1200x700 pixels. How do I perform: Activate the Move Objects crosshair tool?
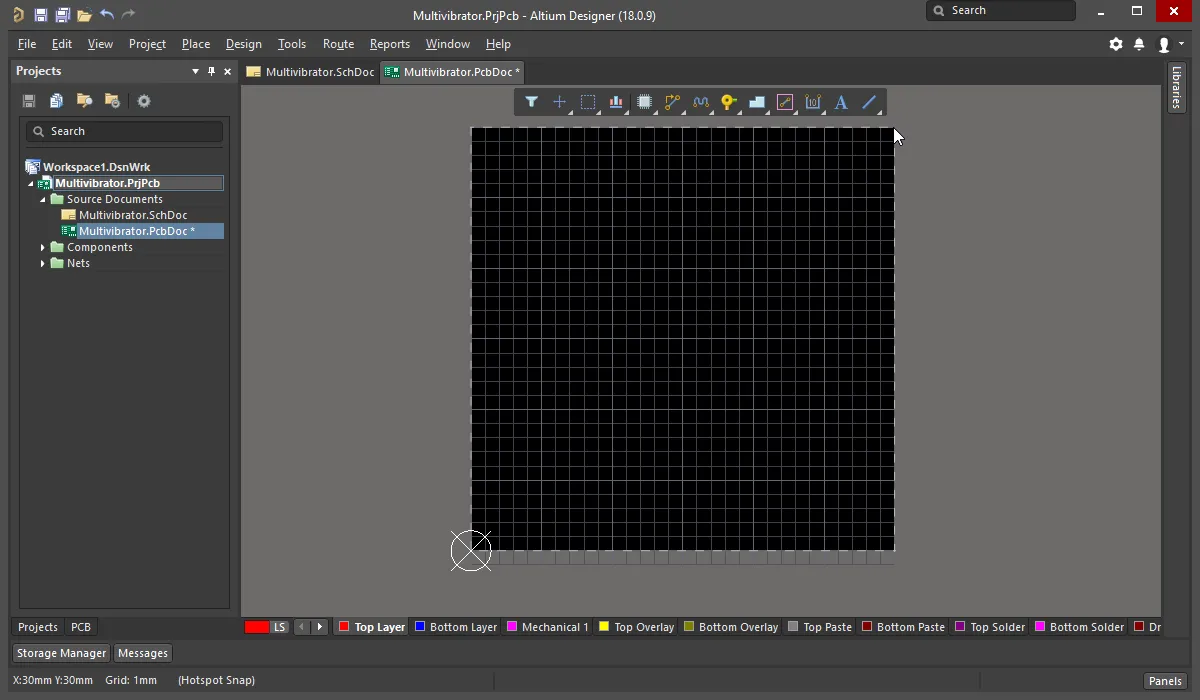559,102
